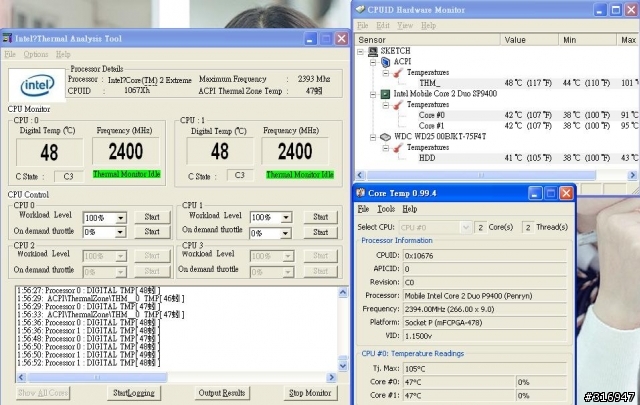
Task: Collapse the Intel Mobile Core 2 Duo node
Action: pos(373,94)
